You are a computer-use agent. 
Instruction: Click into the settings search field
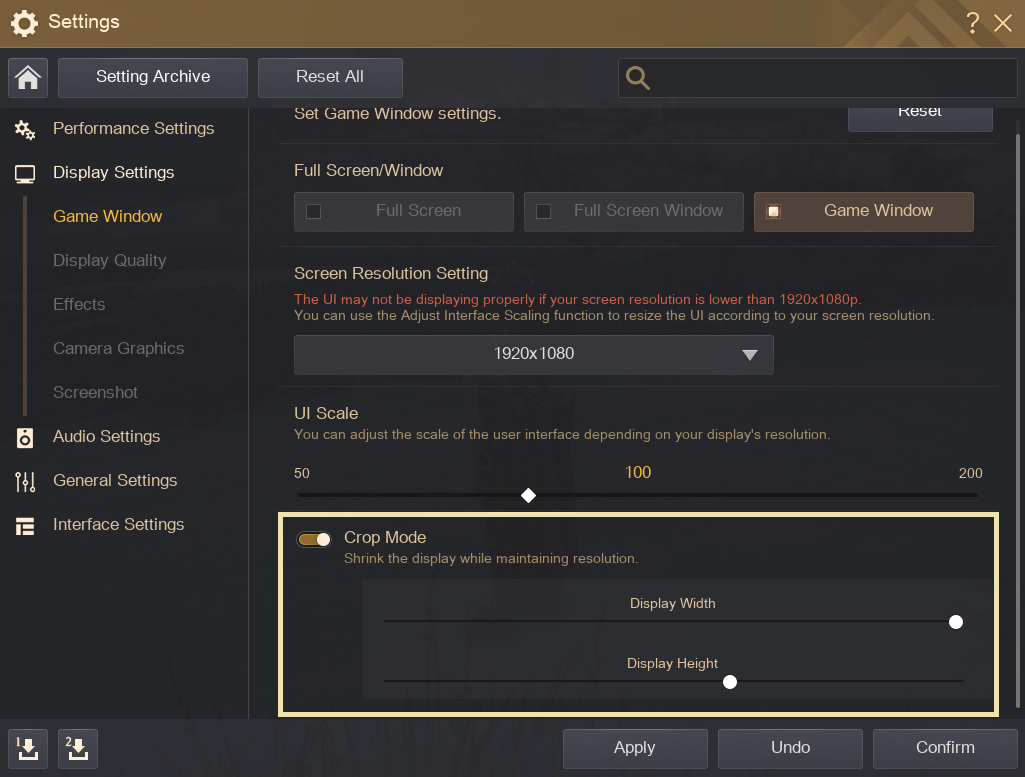[817, 78]
